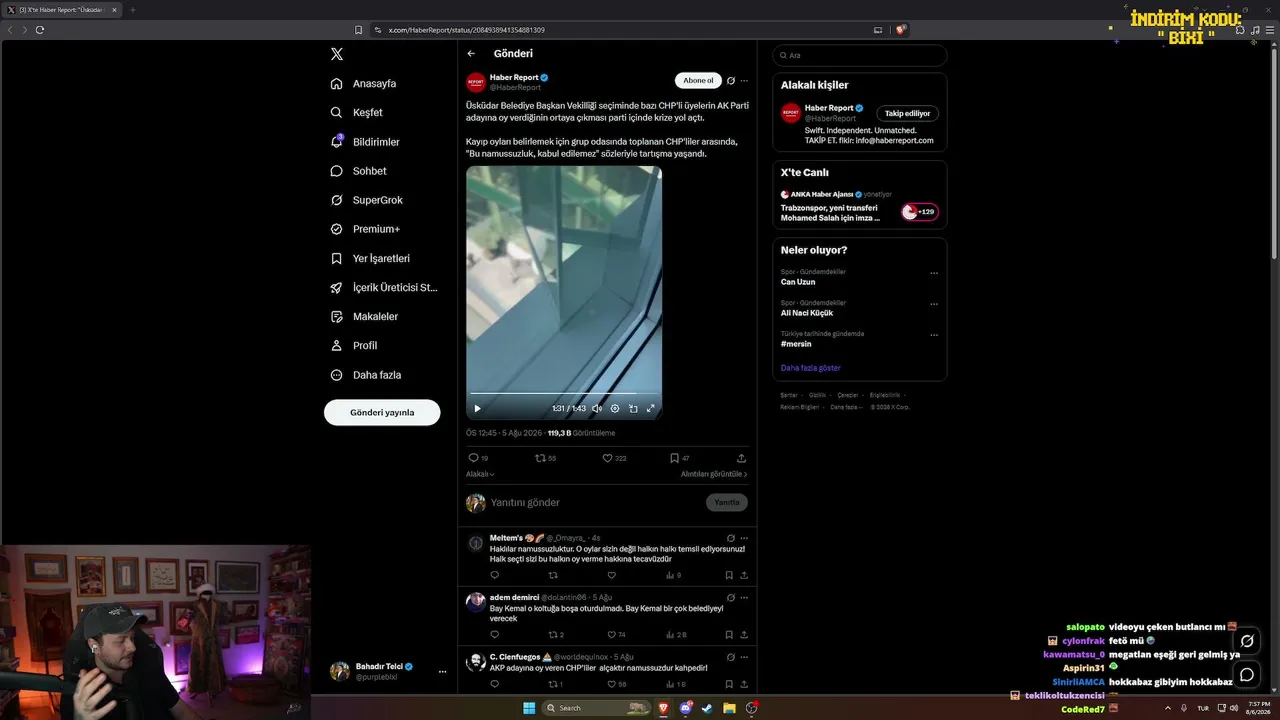Click Daha fazla göster under trends
The image size is (1280, 720).
[x=811, y=368]
